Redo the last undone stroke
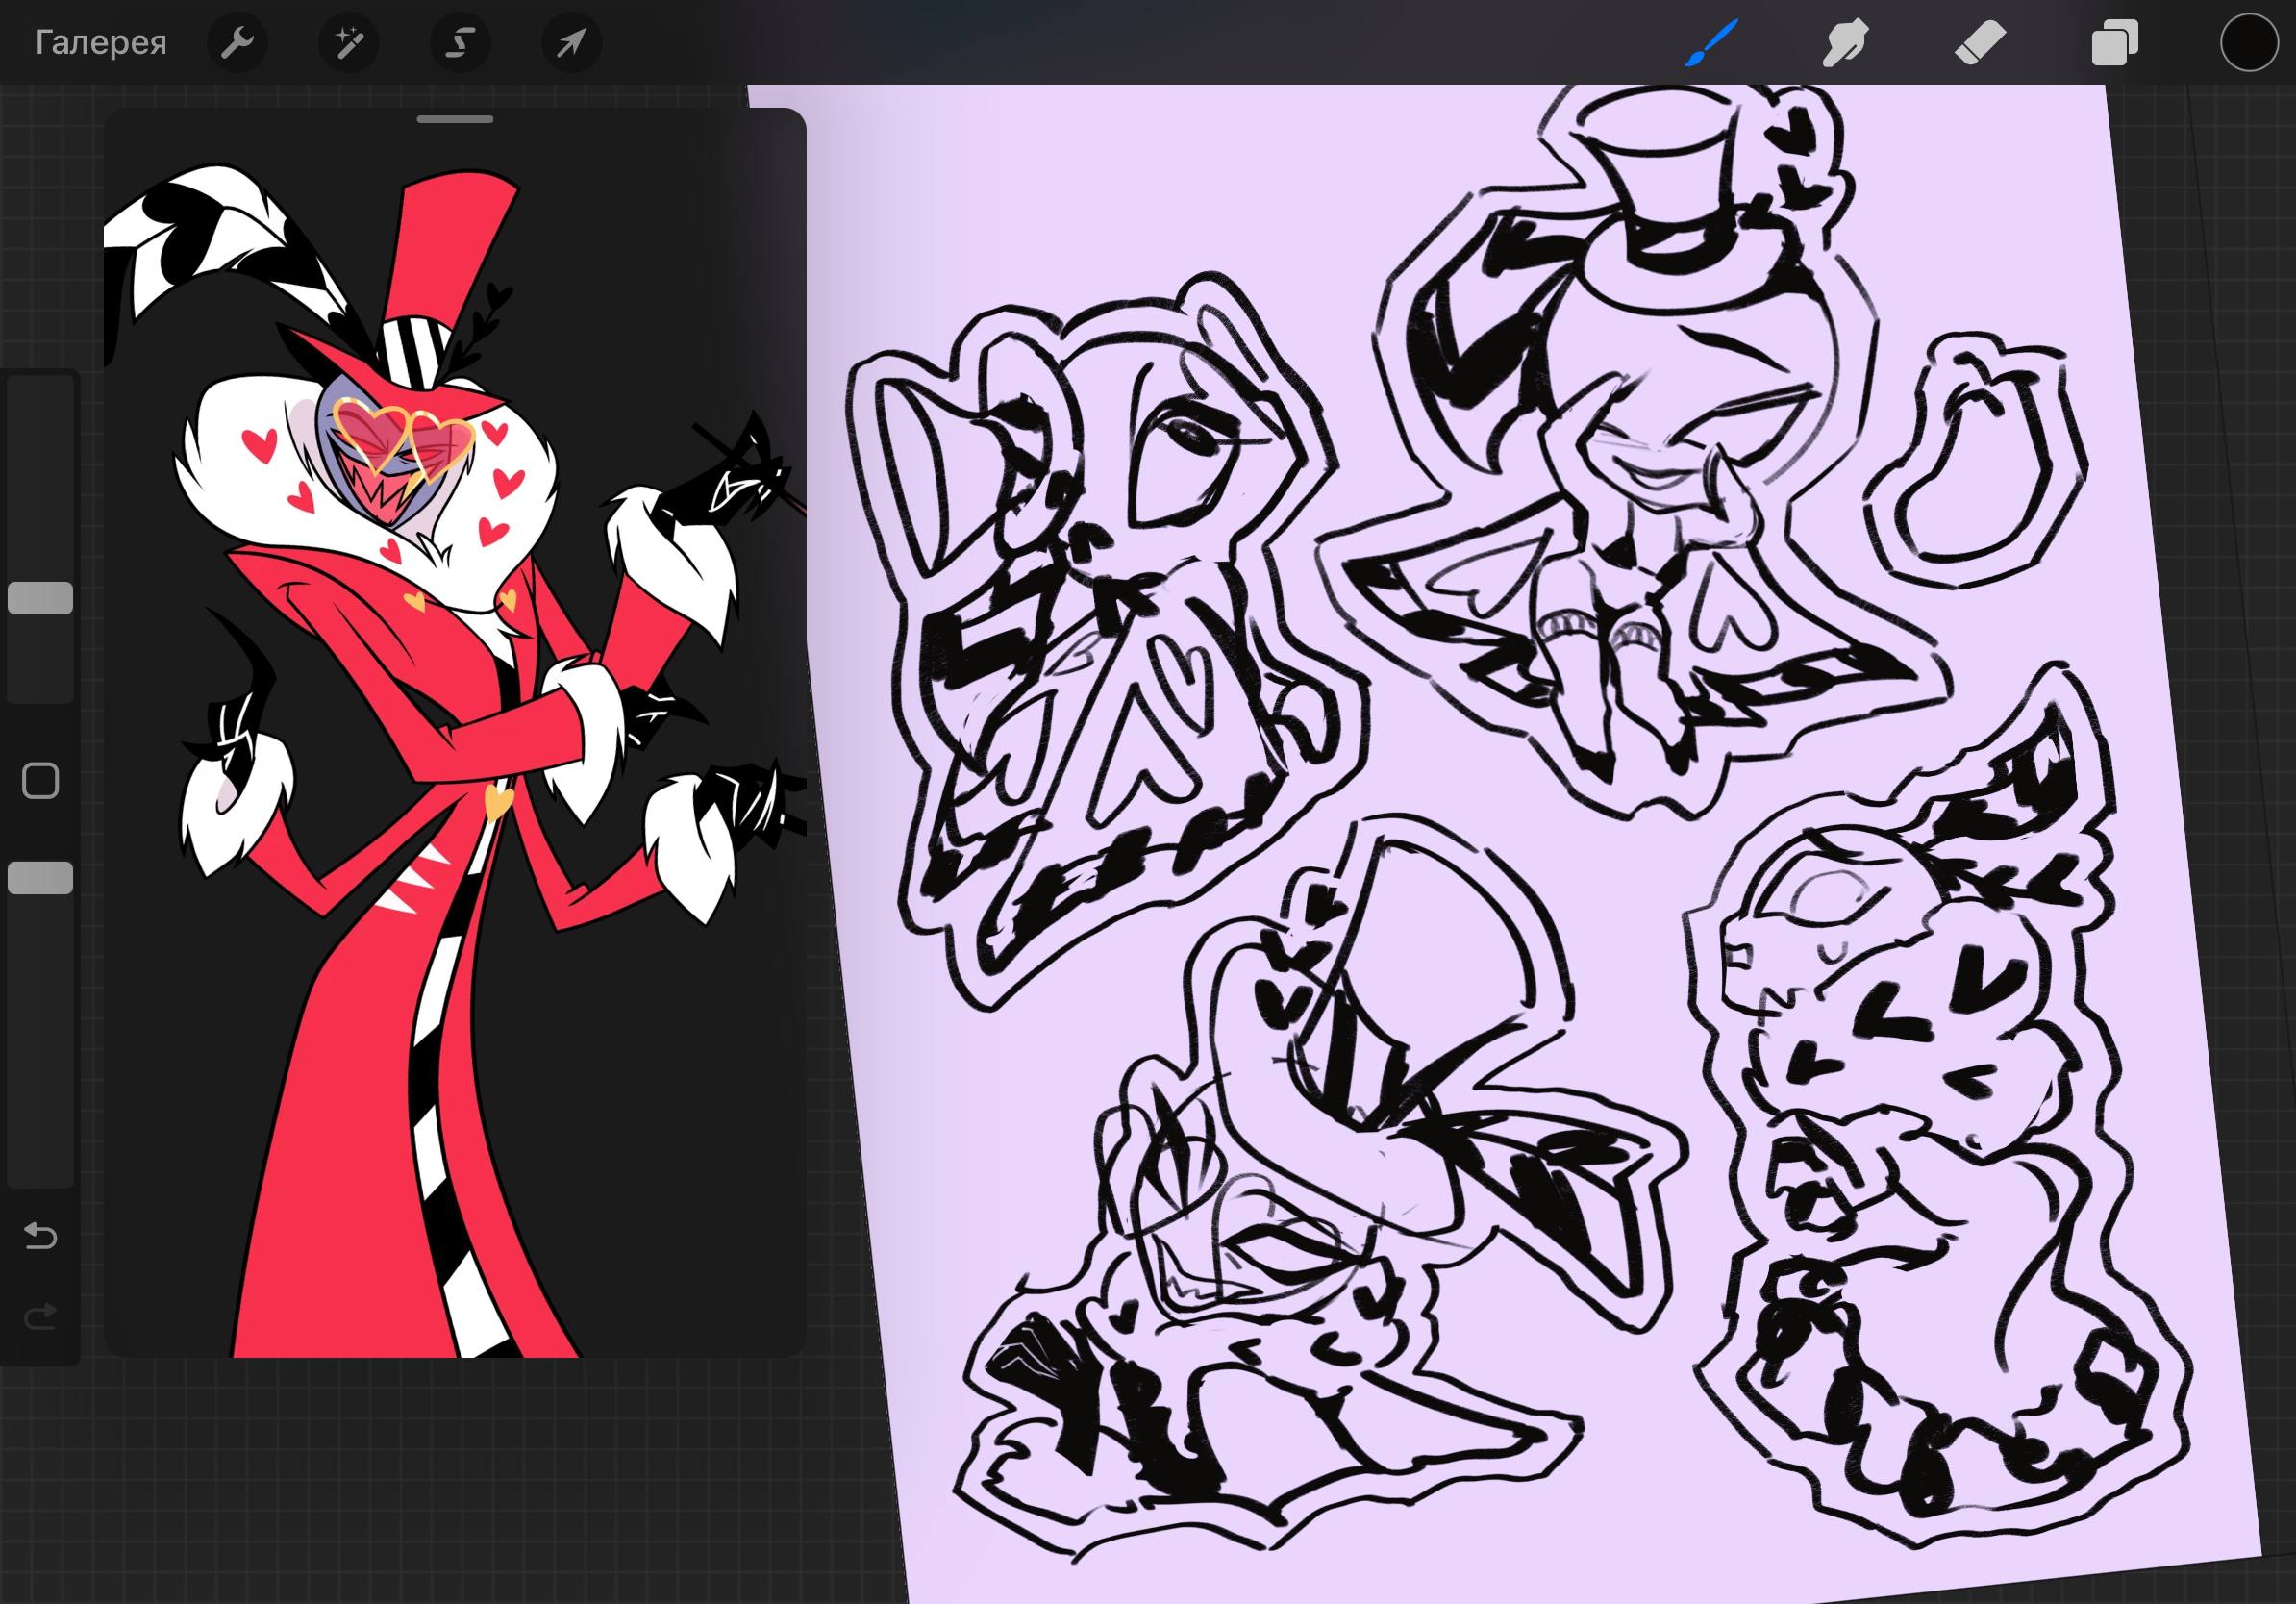The width and height of the screenshot is (2296, 1604). (40, 1317)
